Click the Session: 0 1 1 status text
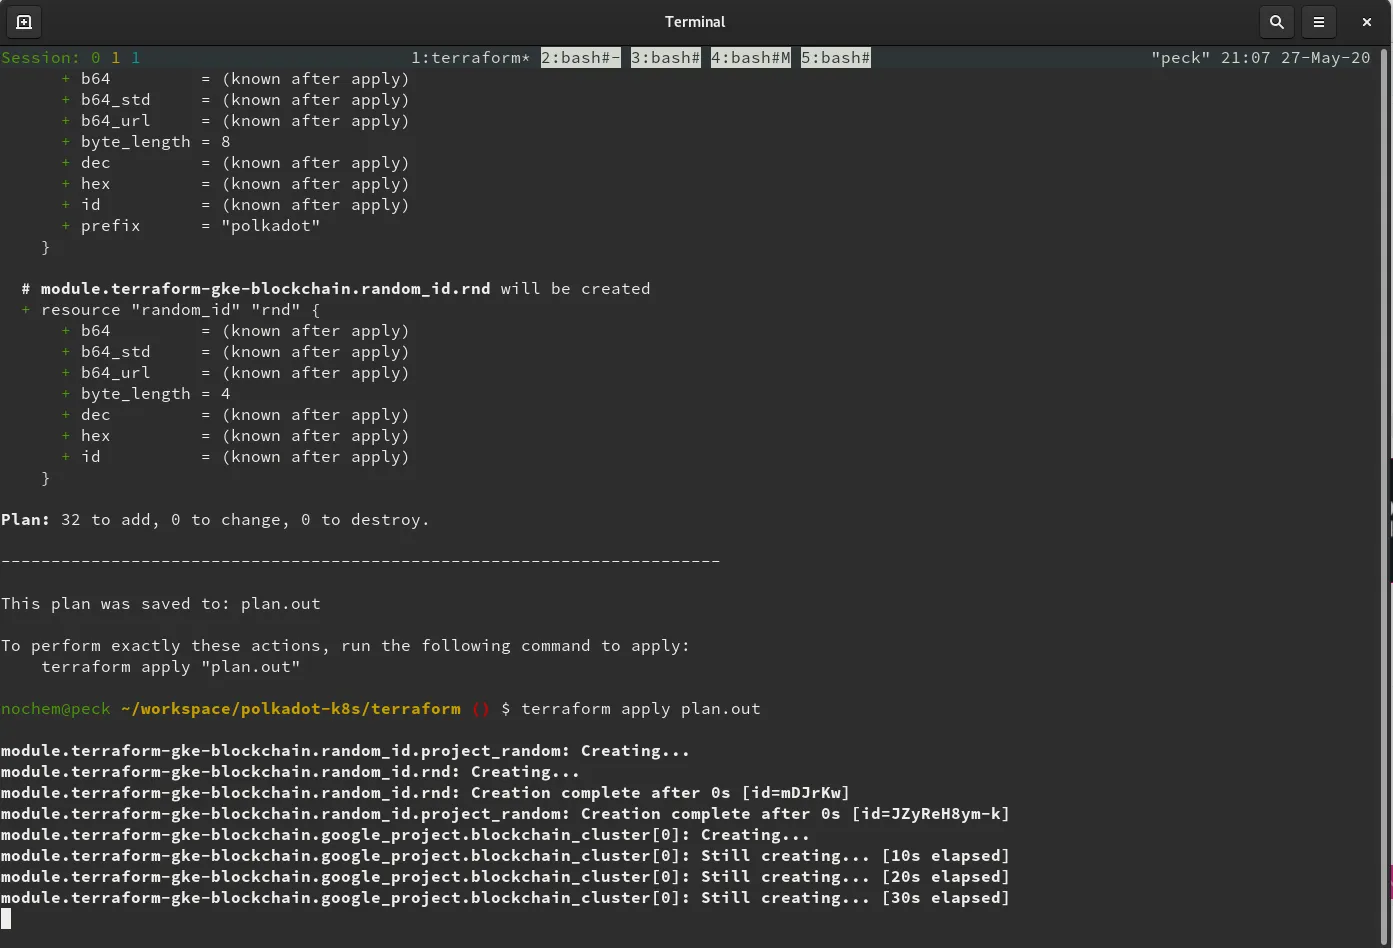The height and width of the screenshot is (948, 1393). [x=71, y=58]
